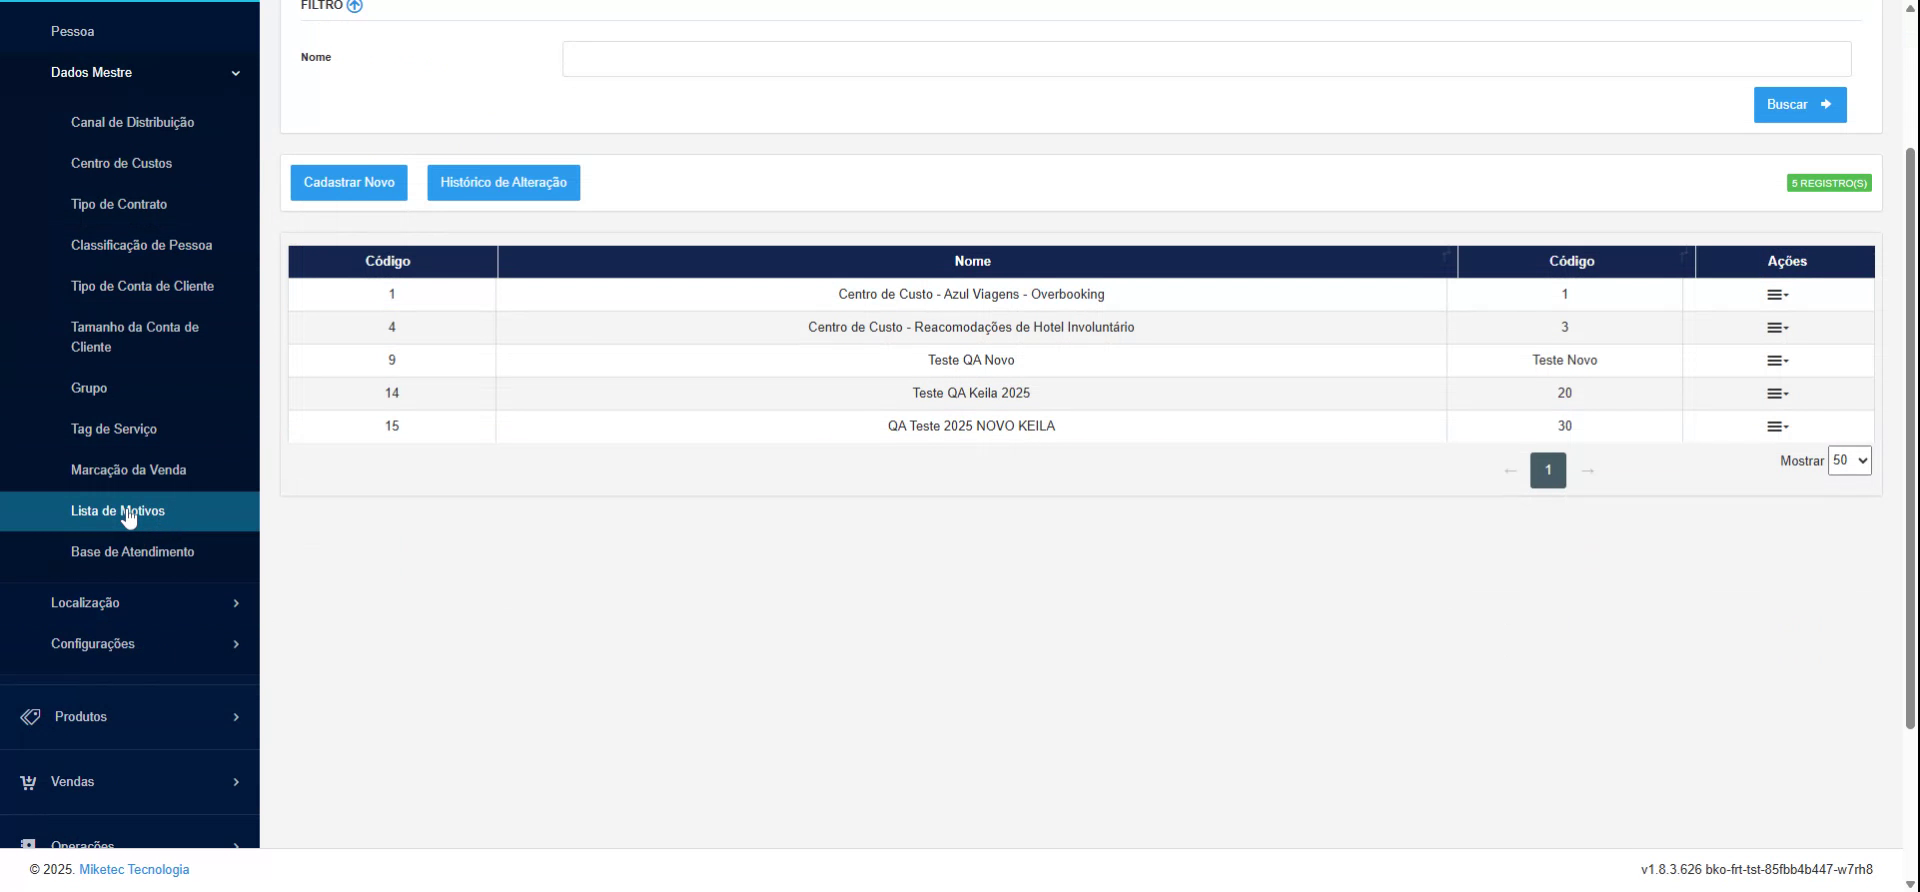Open Centro de Custos menu item
Viewport: 1920px width, 892px height.
[x=122, y=163]
